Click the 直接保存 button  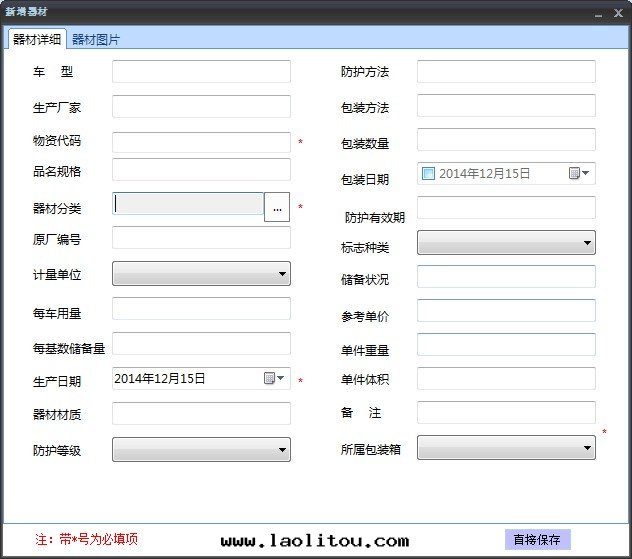(x=537, y=540)
